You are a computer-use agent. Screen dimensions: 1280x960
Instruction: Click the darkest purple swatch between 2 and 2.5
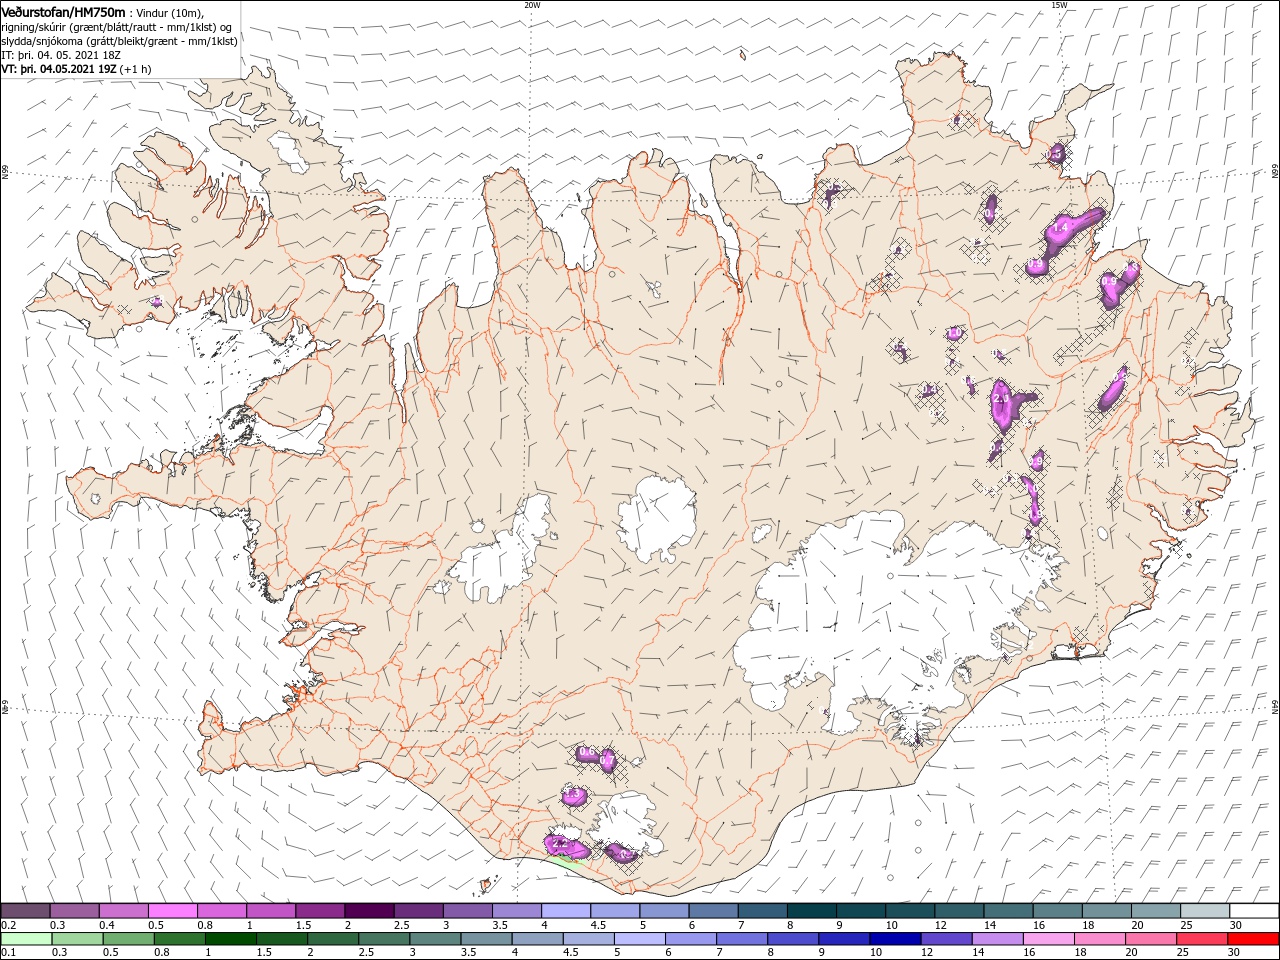click(x=368, y=911)
